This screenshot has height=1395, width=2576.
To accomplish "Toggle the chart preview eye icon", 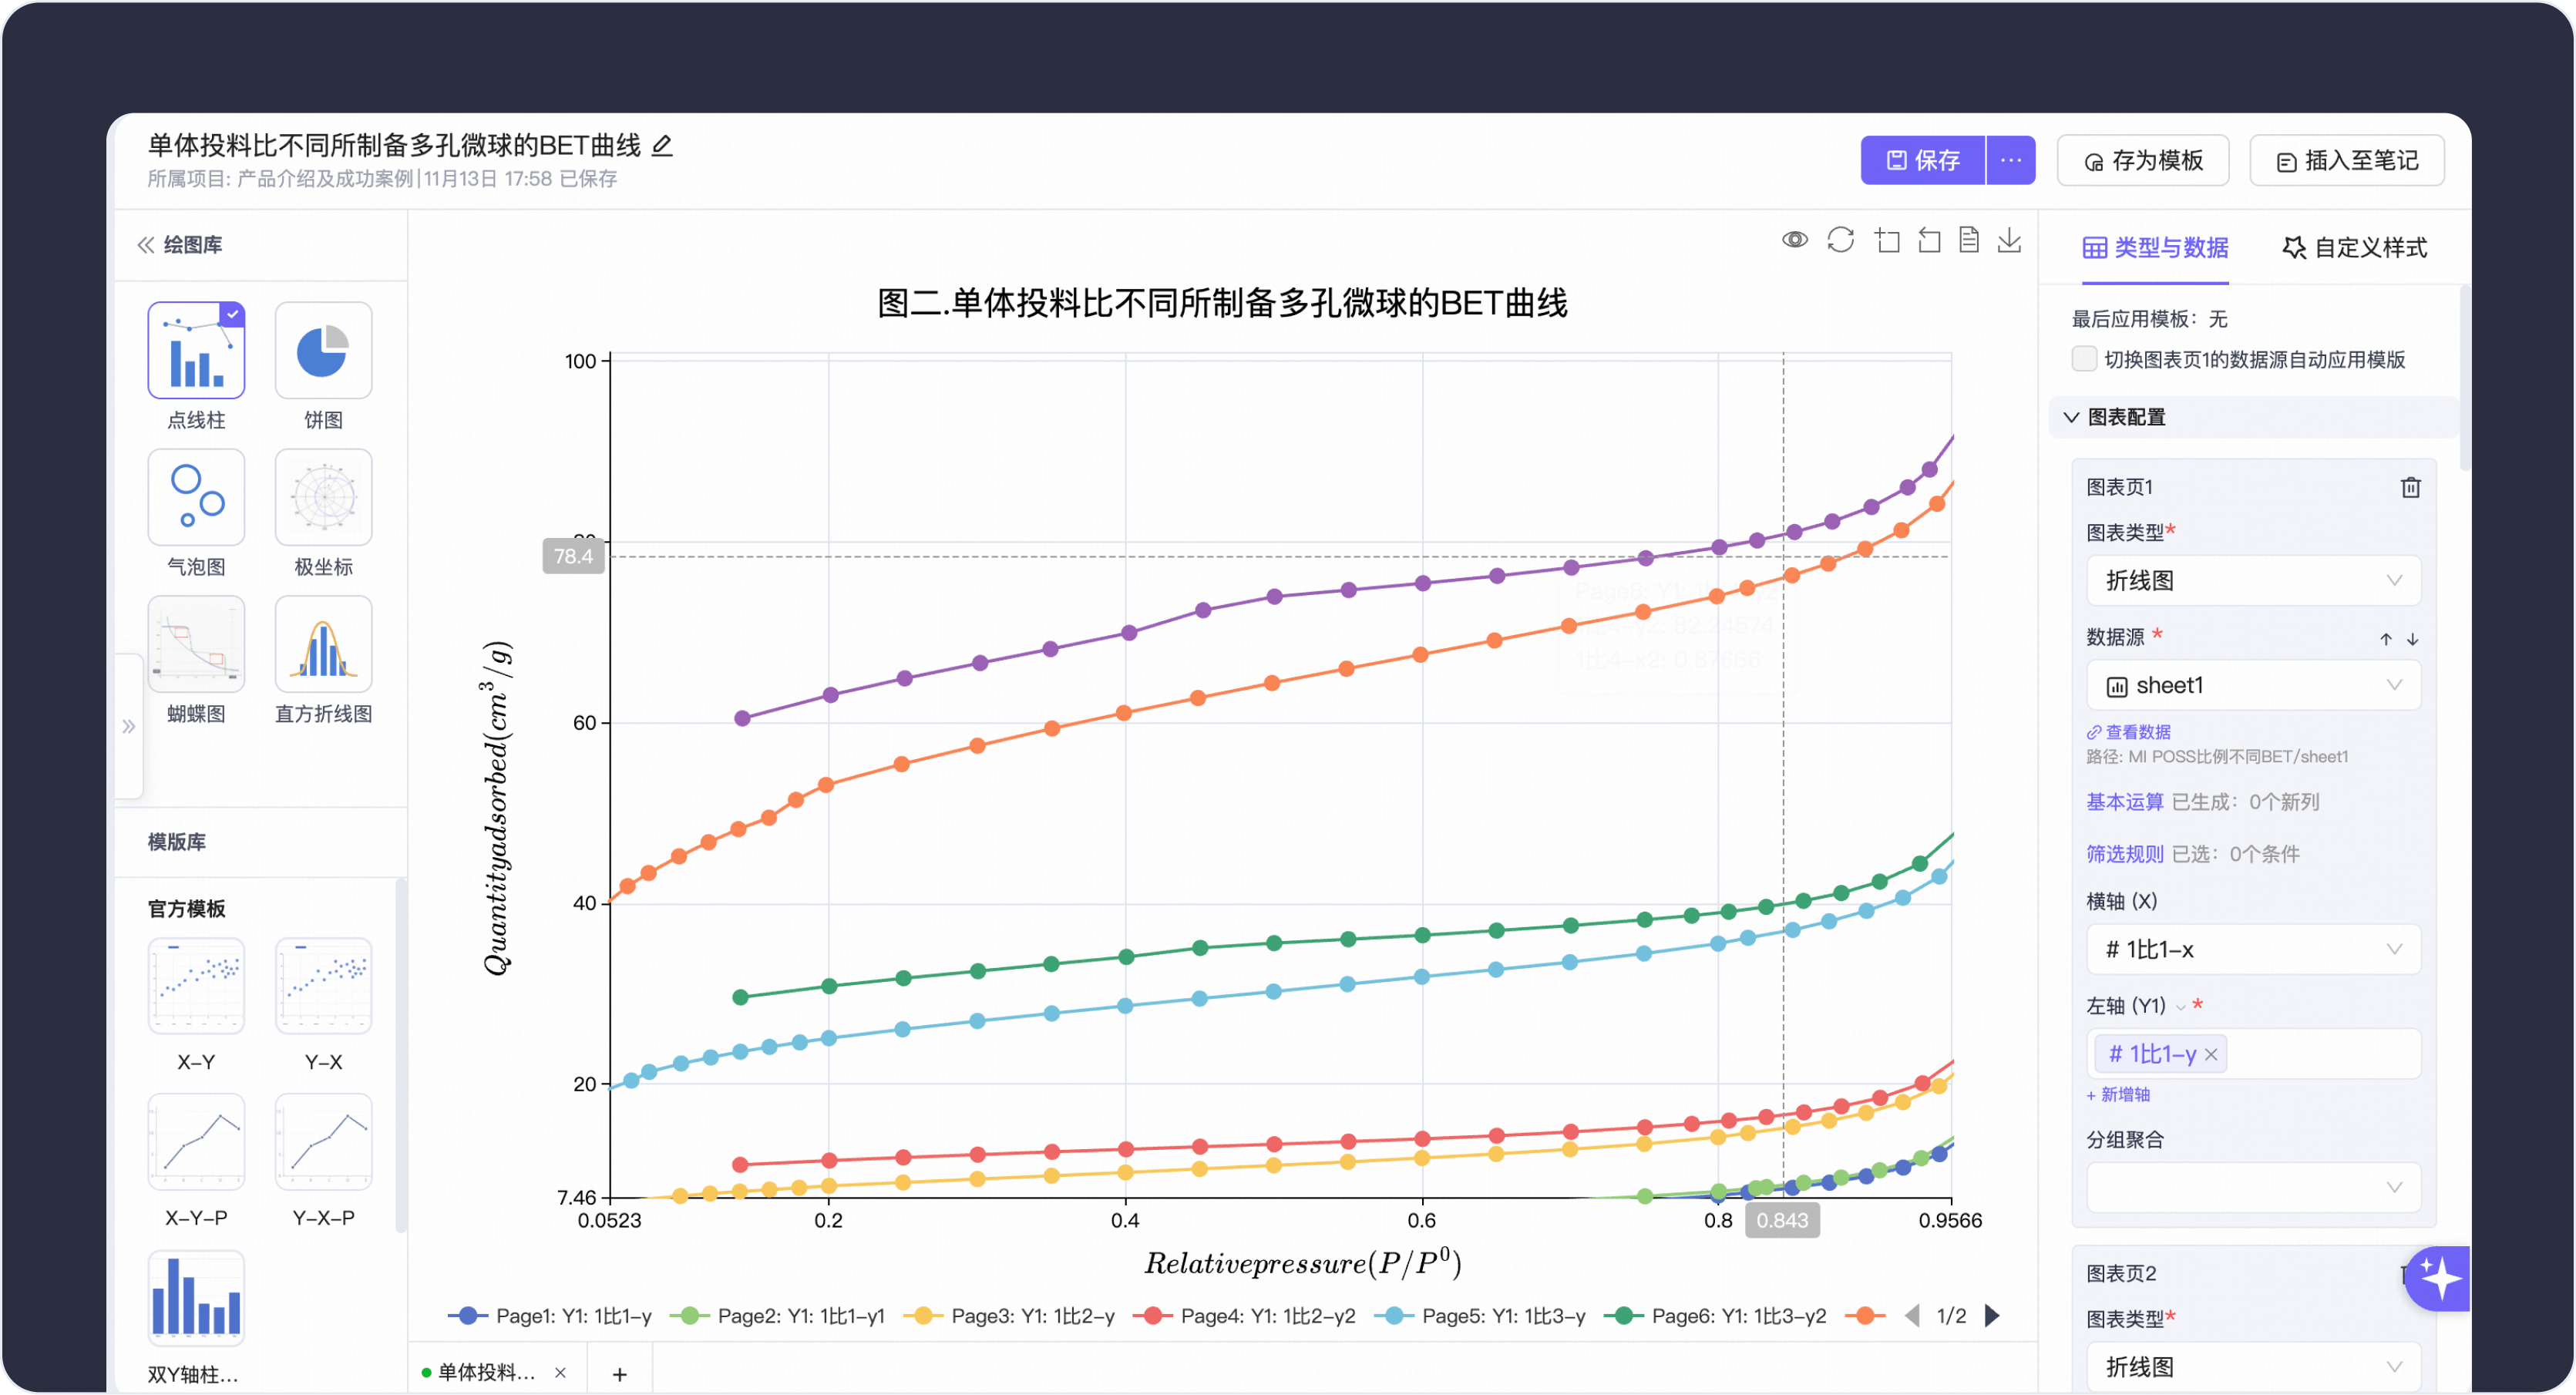I will (x=1795, y=240).
